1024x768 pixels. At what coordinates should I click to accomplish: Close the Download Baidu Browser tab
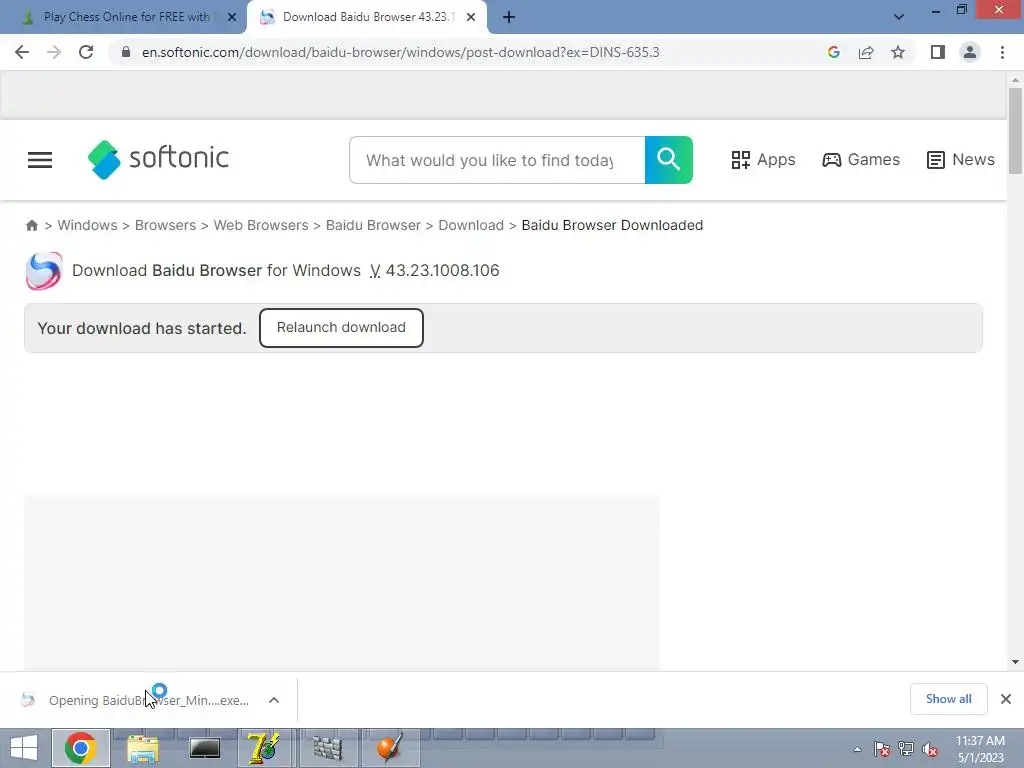[471, 18]
